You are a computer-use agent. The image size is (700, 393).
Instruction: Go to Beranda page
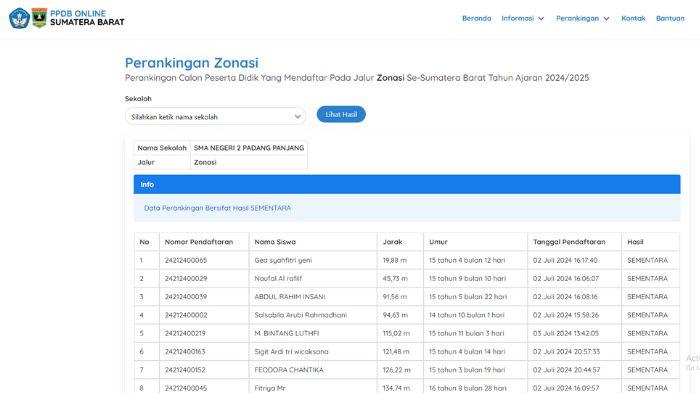[476, 18]
